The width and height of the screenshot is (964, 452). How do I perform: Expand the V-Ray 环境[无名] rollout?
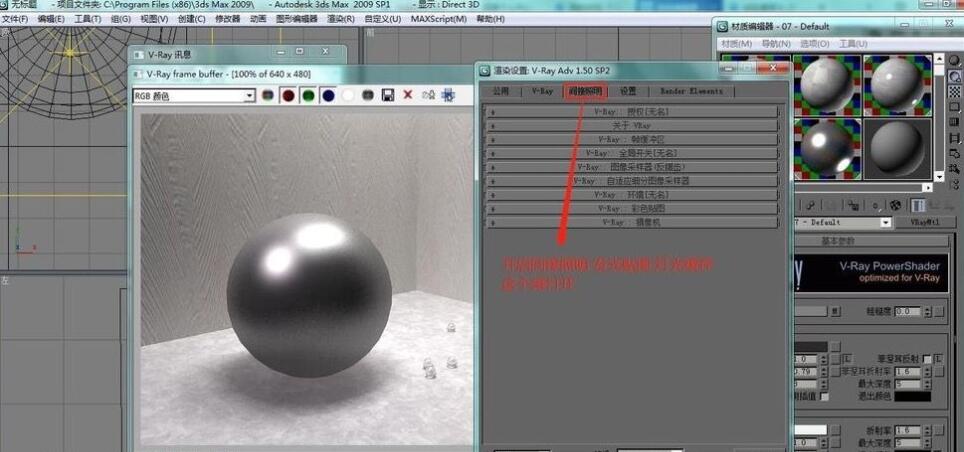point(631,195)
